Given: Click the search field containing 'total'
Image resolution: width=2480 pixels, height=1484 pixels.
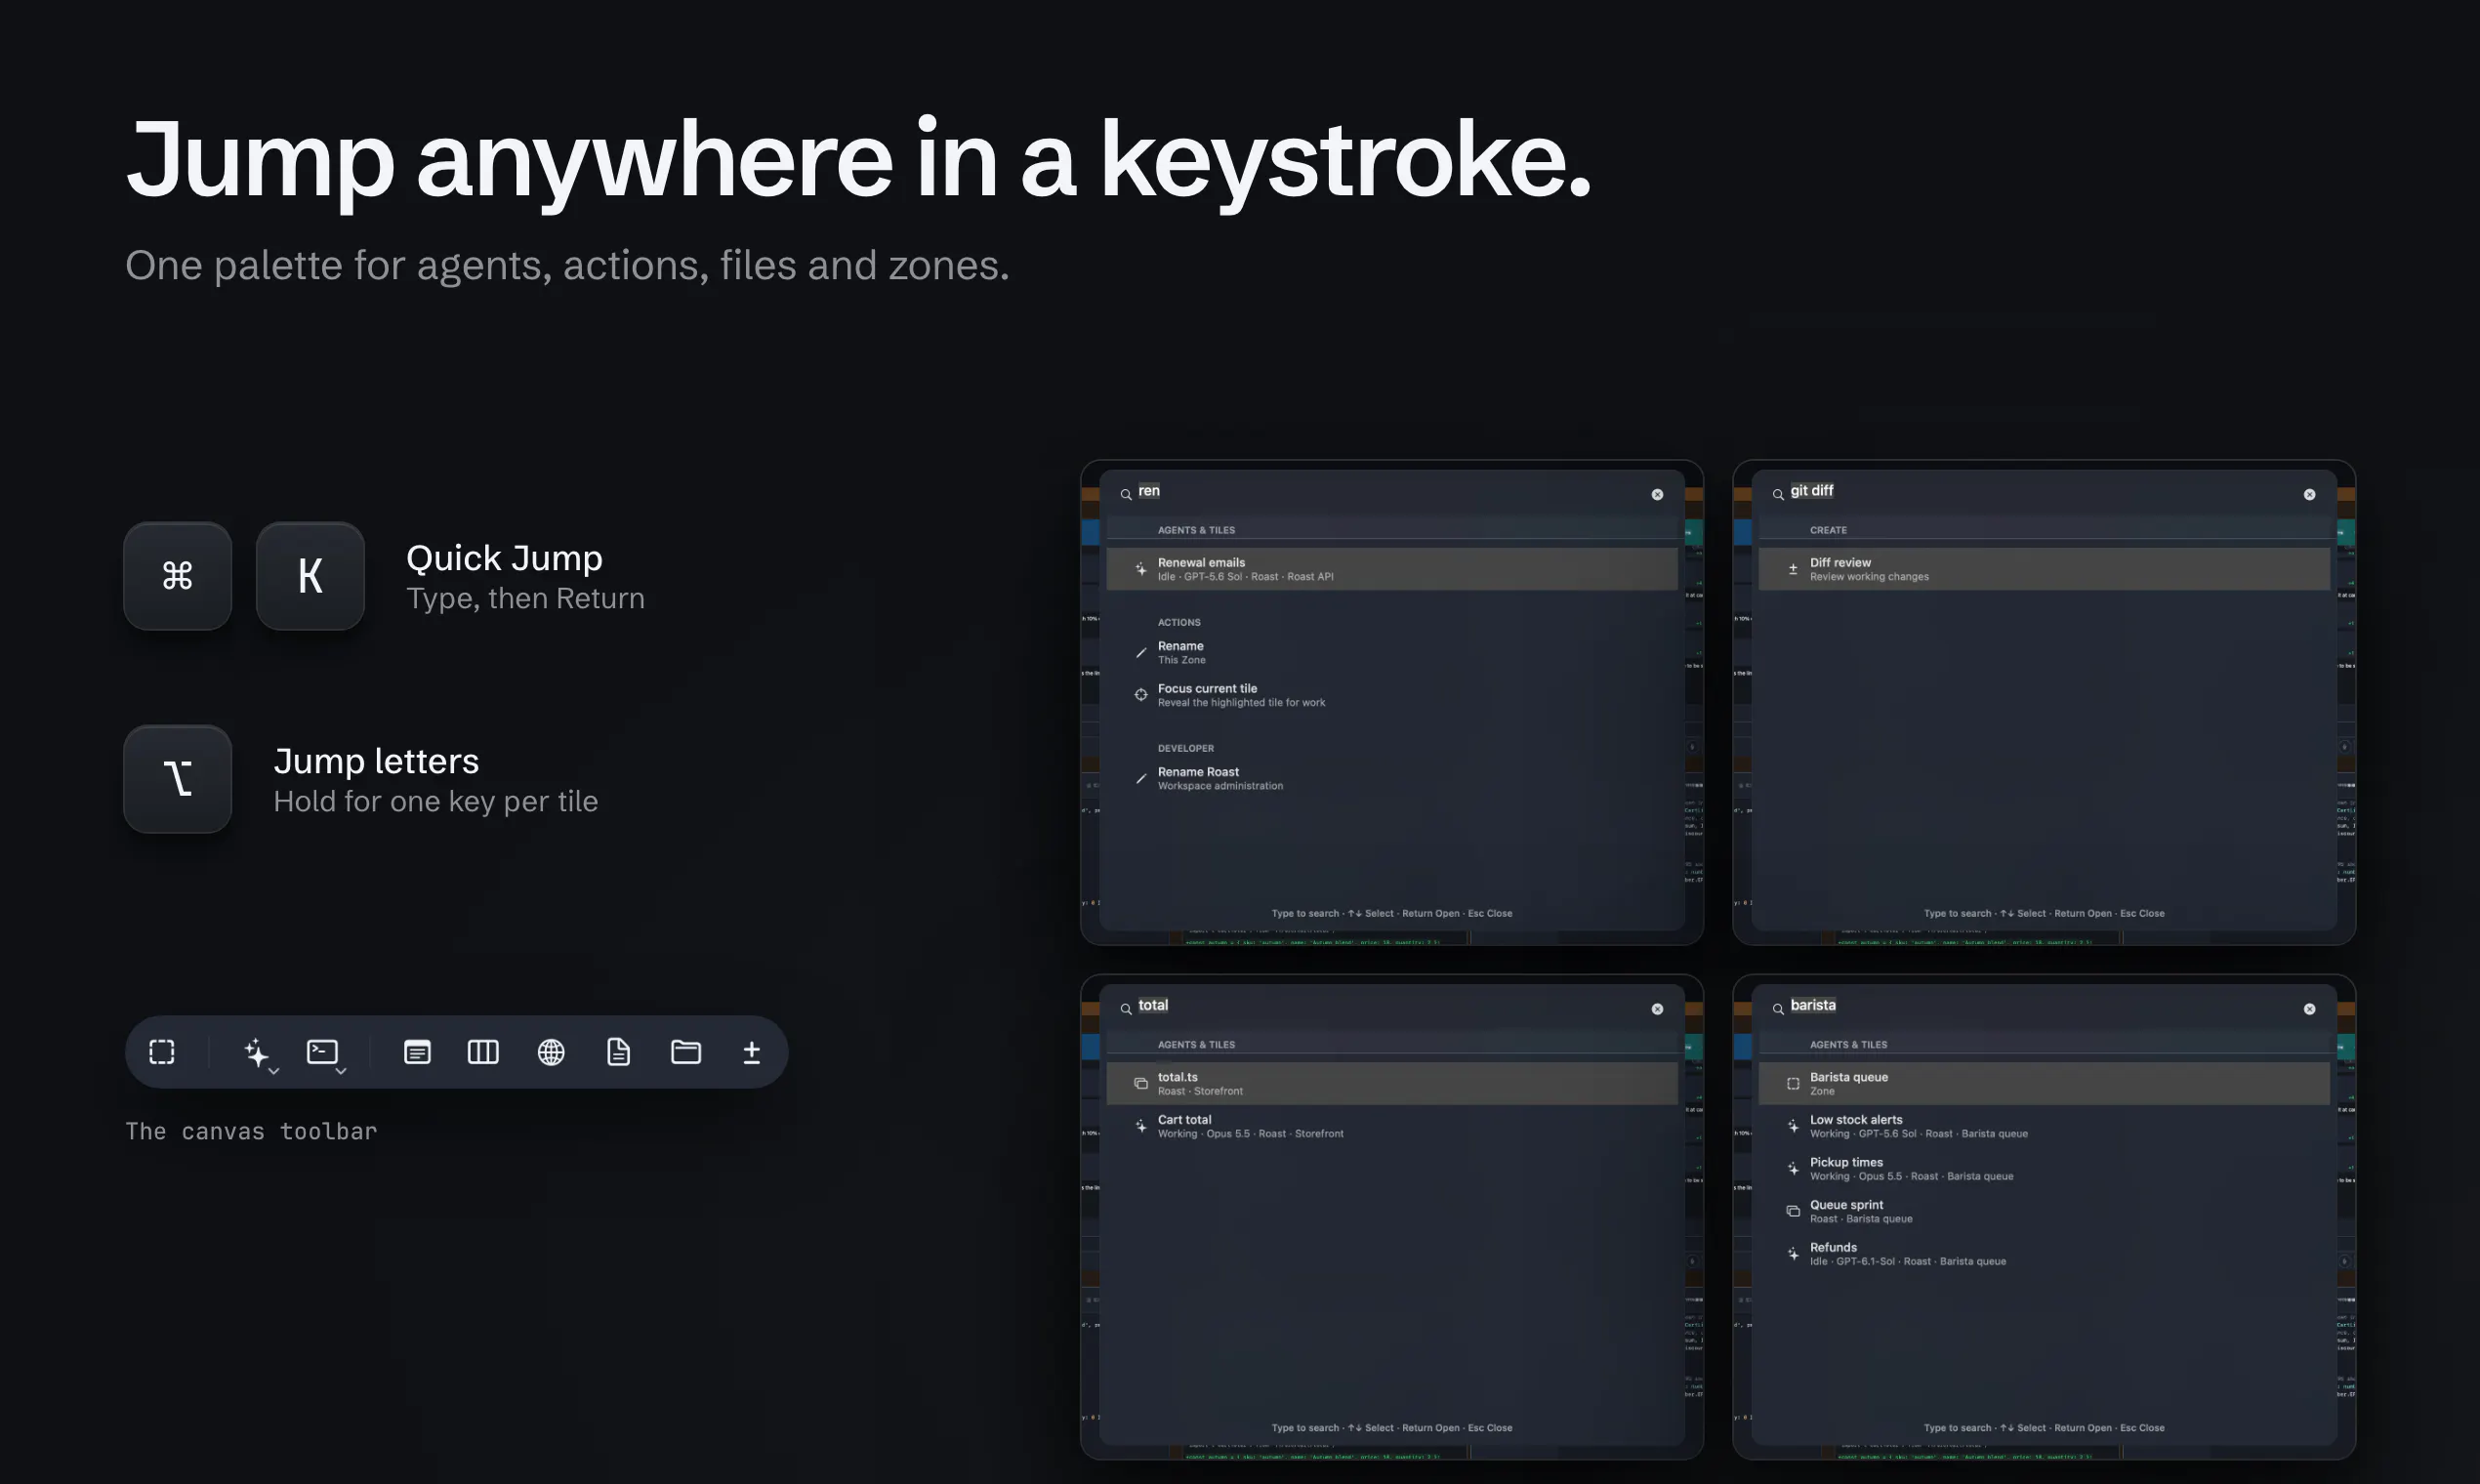Looking at the screenshot, I should pyautogui.click(x=1392, y=1008).
